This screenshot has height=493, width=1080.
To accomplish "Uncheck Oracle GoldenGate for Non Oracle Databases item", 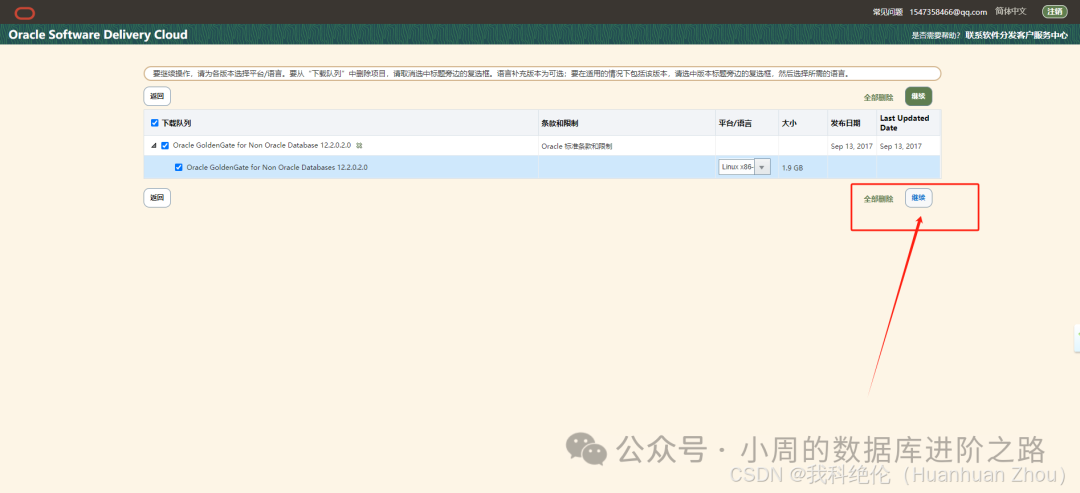I will tap(179, 167).
